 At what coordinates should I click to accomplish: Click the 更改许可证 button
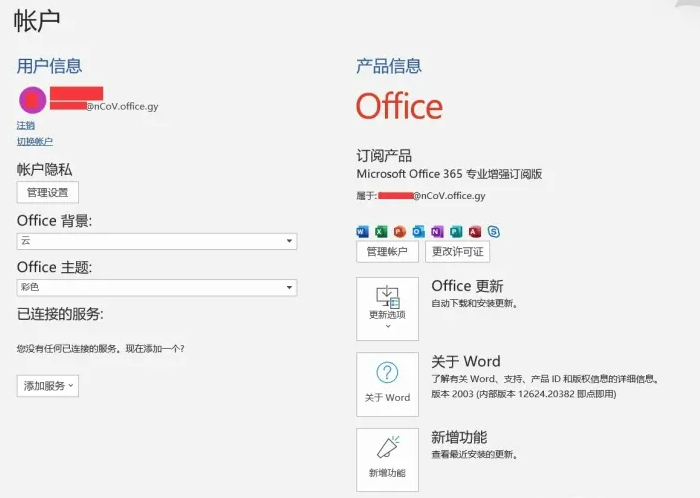coord(458,252)
